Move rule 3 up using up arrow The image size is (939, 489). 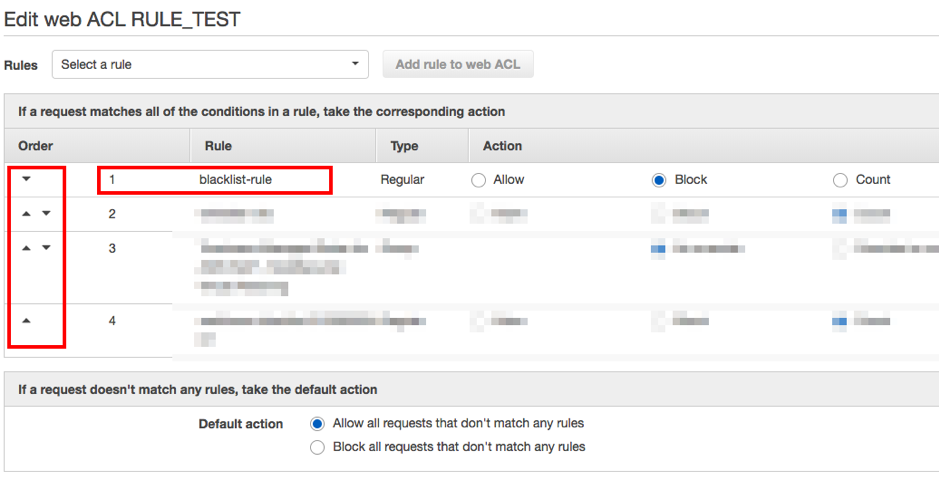(x=26, y=248)
